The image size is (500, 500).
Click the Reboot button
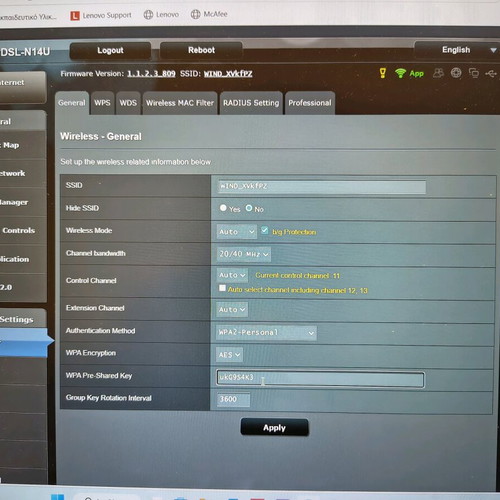point(201,50)
